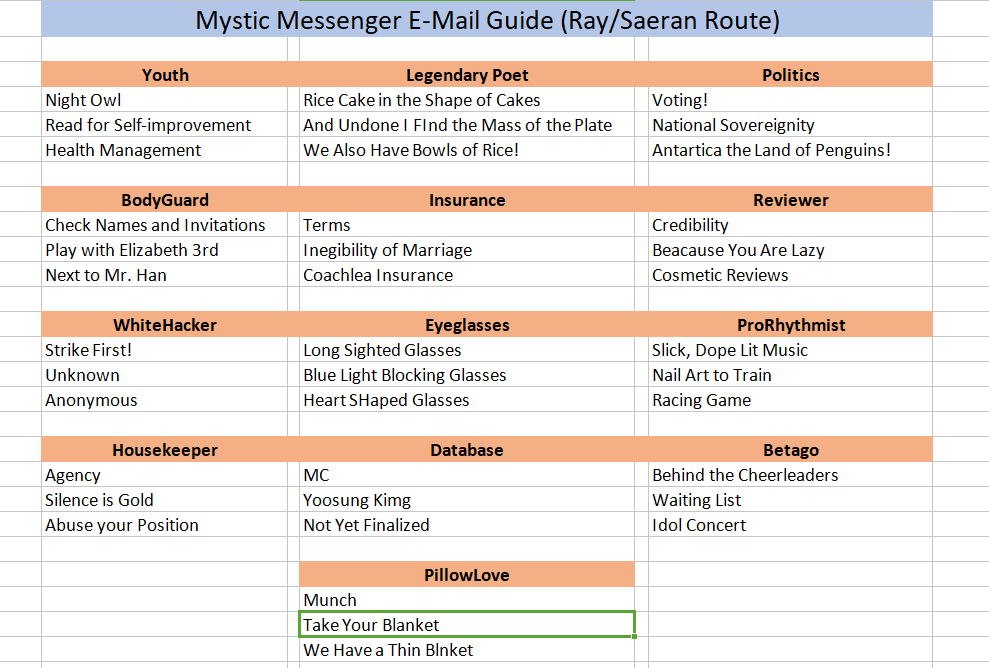This screenshot has width=989, height=668.
Task: Click the 'Racing Game' cell
Action: (x=790, y=400)
